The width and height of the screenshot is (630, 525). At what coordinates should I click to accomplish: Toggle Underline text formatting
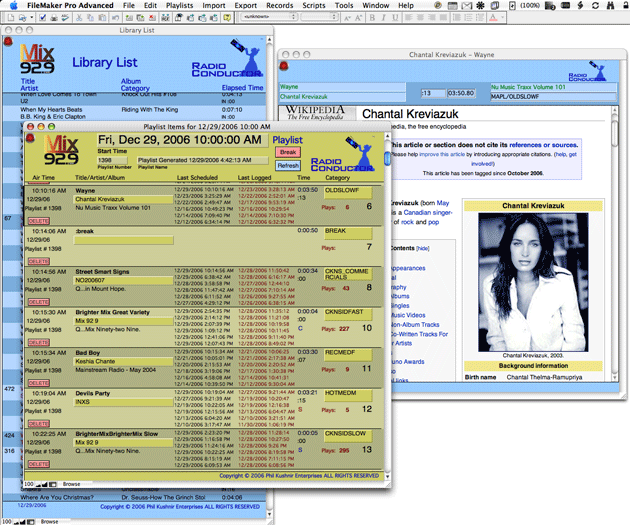click(395, 18)
